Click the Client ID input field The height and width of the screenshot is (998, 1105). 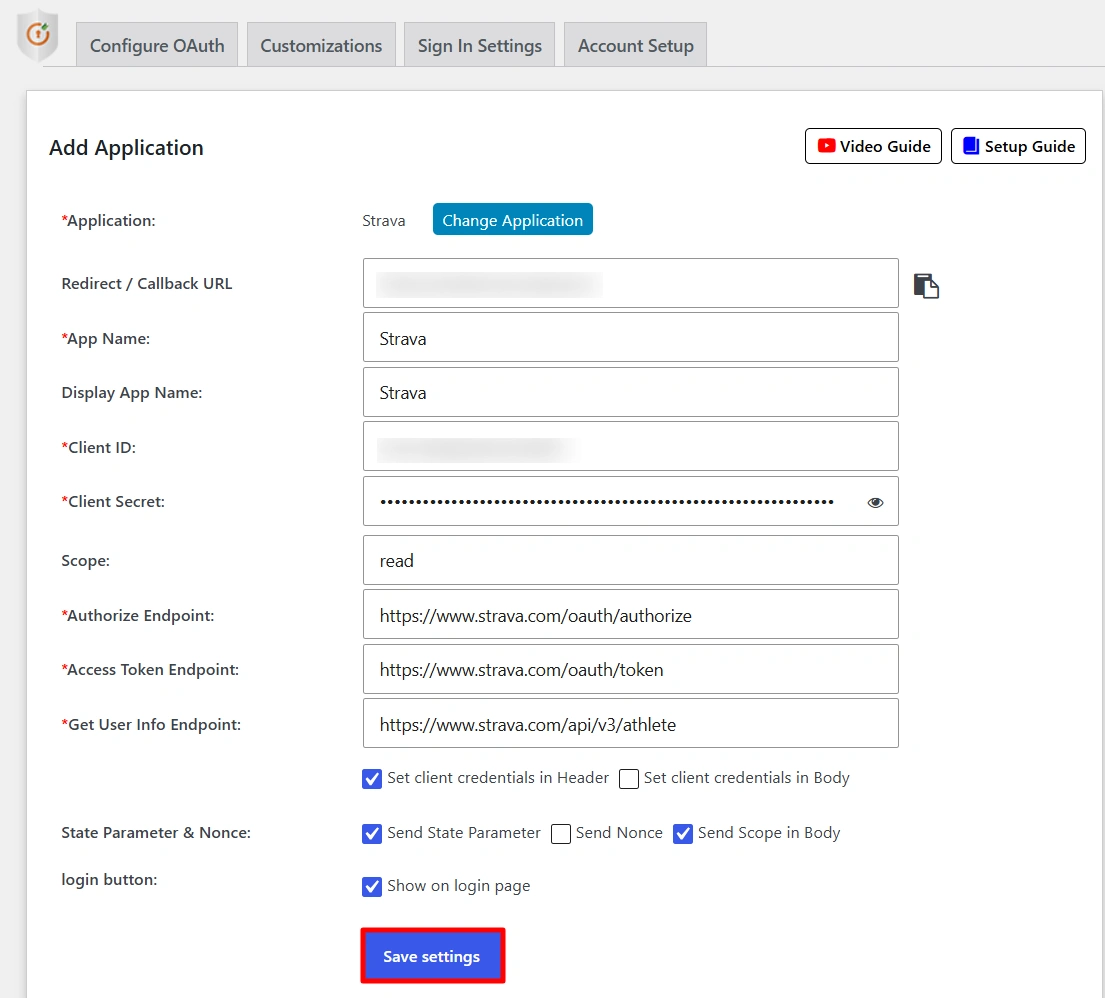[631, 446]
